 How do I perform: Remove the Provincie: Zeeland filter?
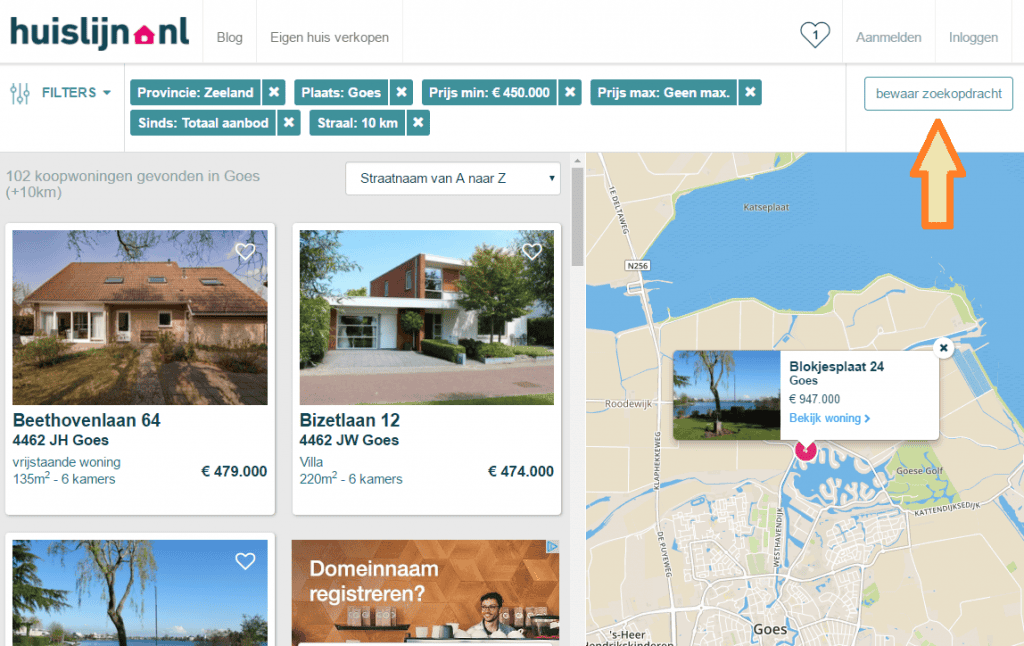(x=274, y=92)
